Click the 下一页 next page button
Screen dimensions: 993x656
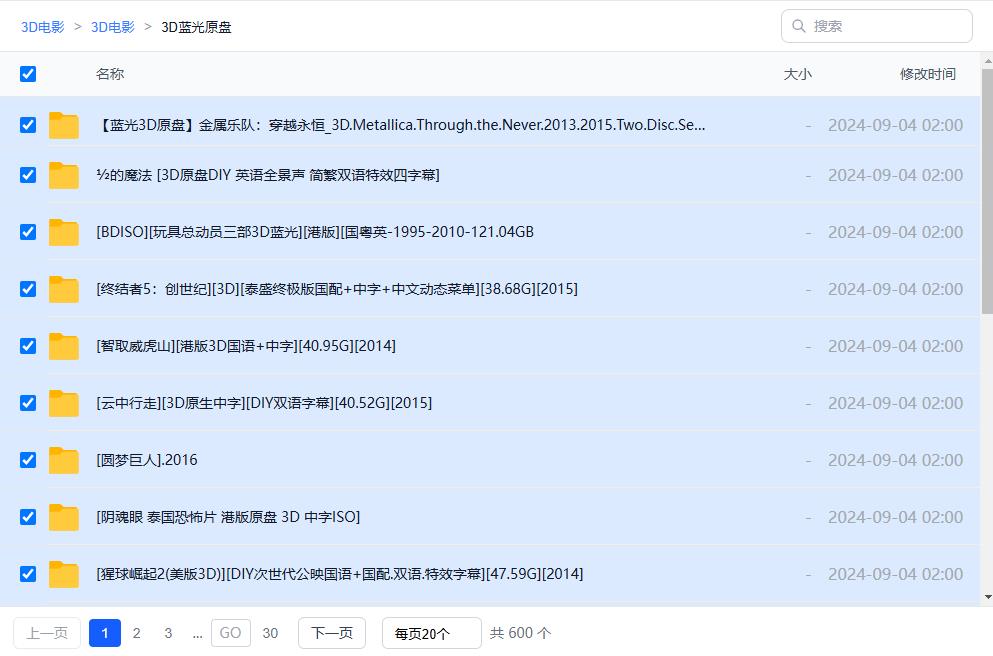(332, 633)
